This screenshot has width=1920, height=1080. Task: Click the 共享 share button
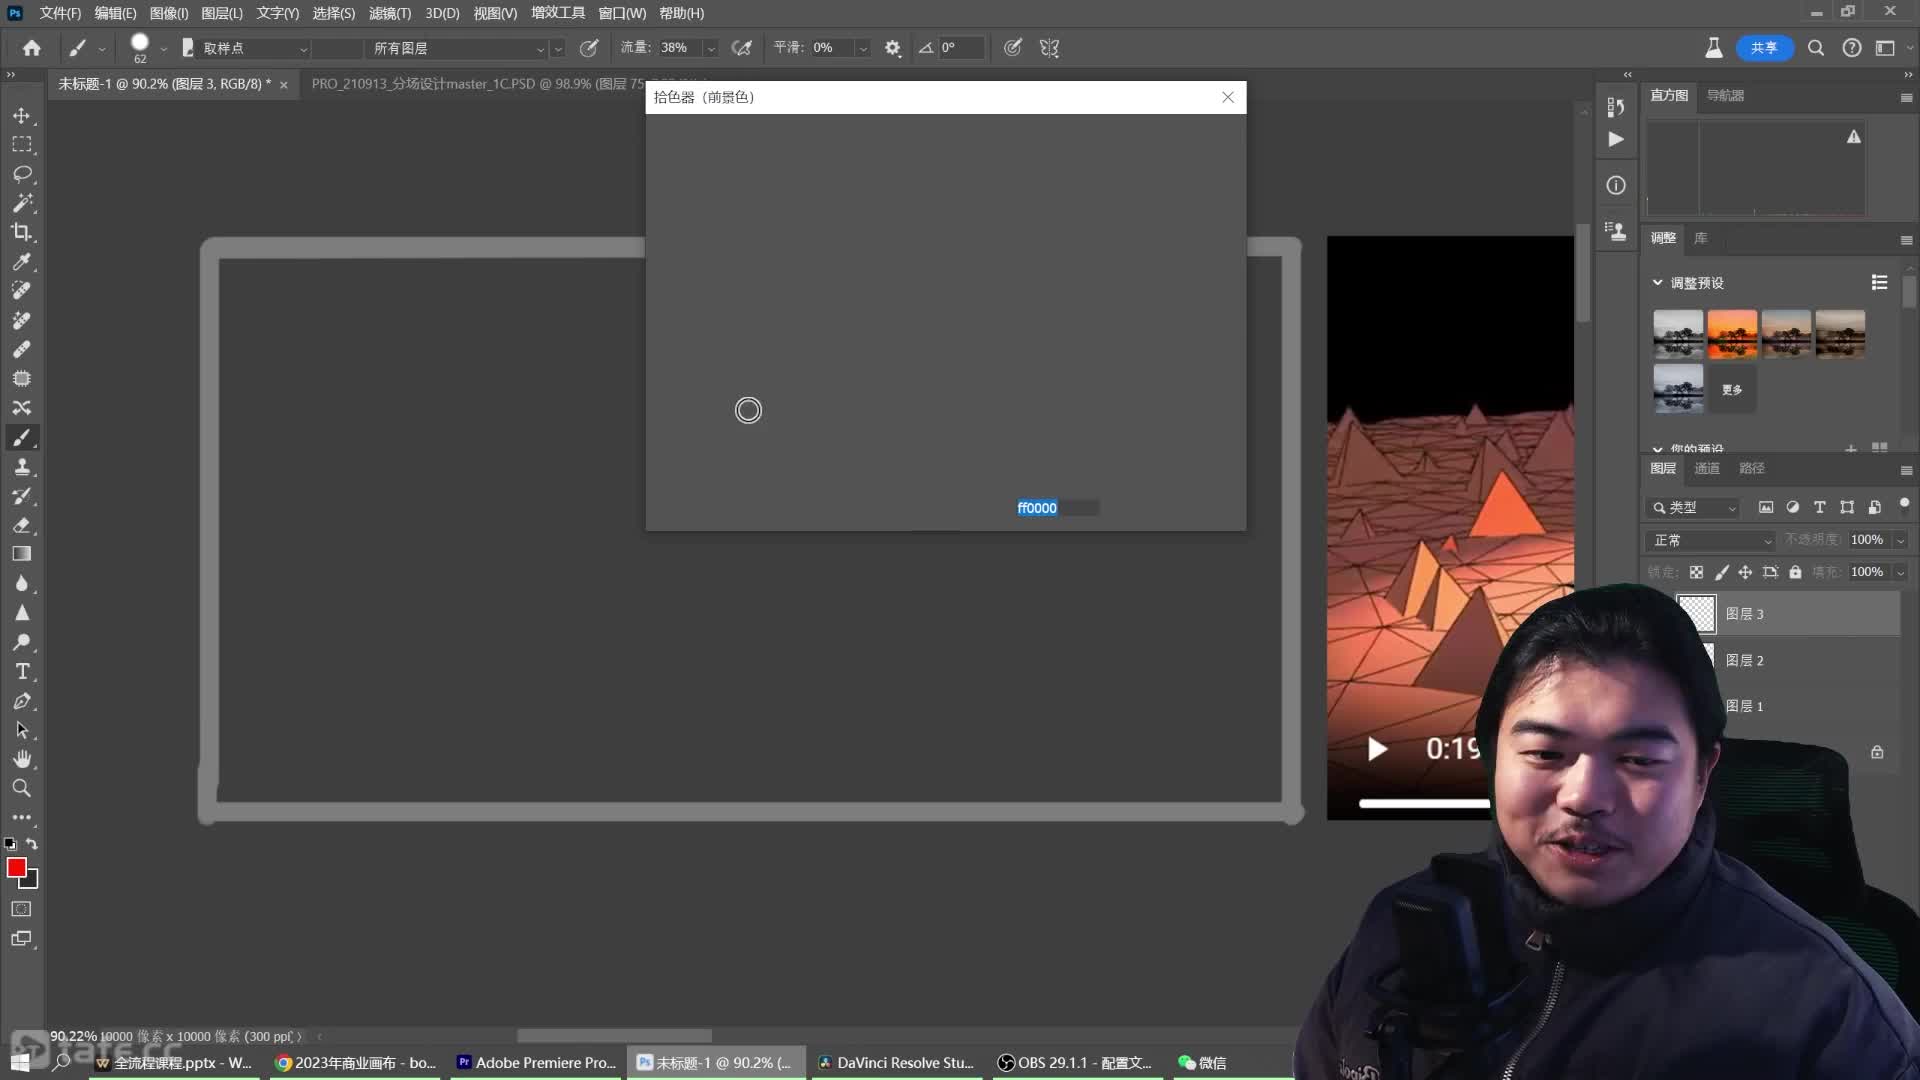tap(1764, 48)
